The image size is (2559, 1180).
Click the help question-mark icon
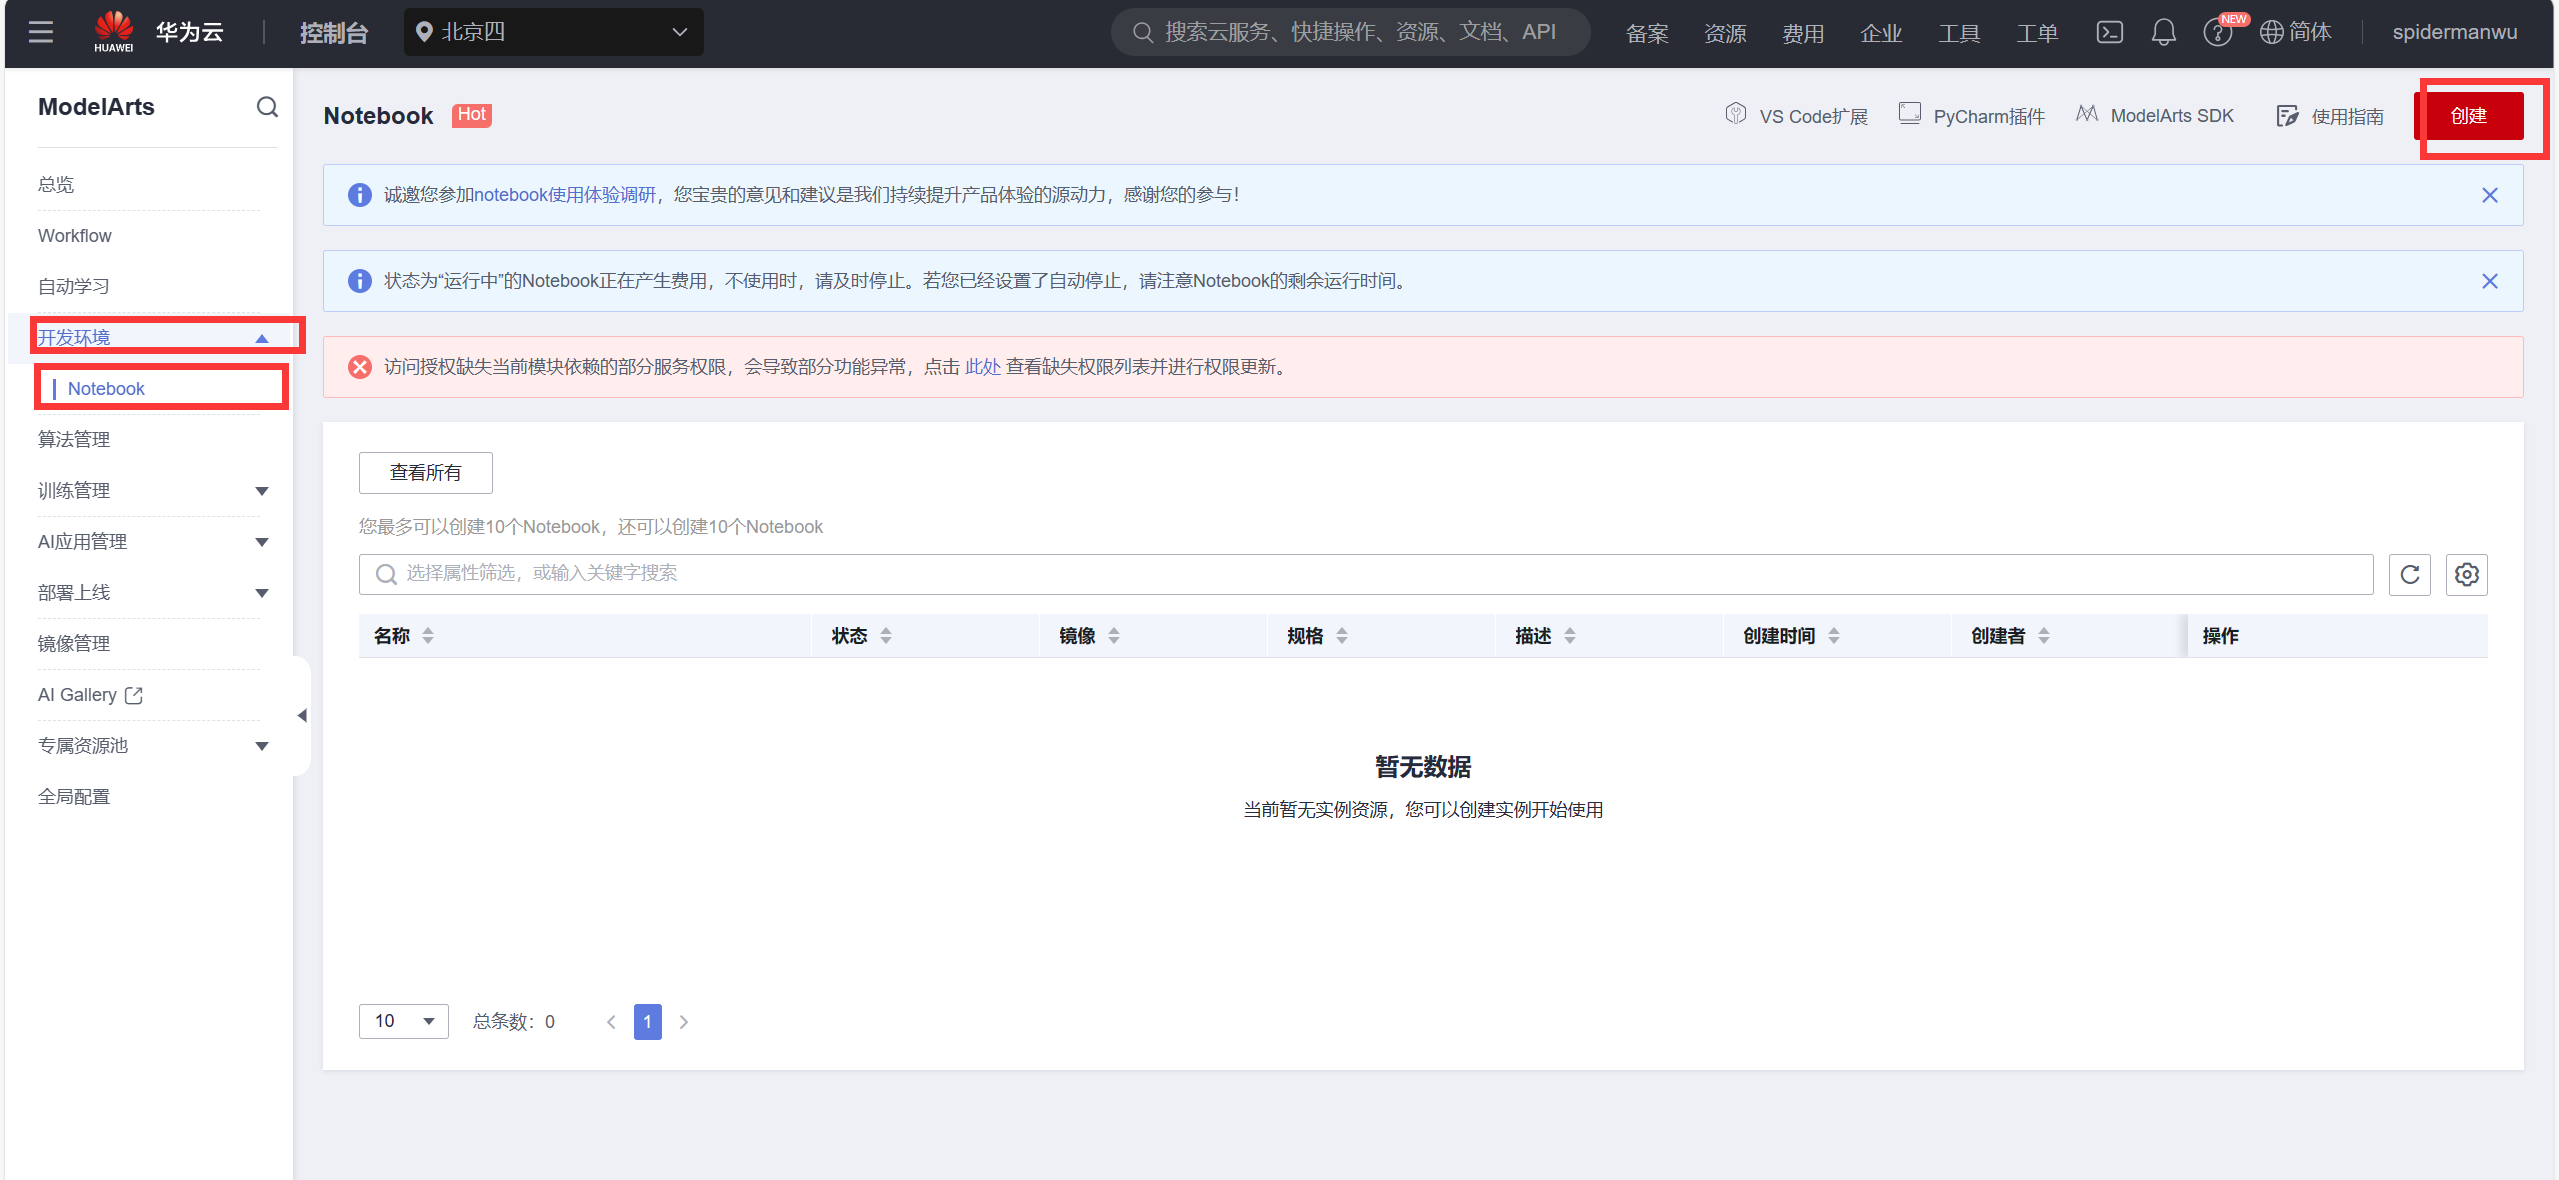pyautogui.click(x=2216, y=33)
